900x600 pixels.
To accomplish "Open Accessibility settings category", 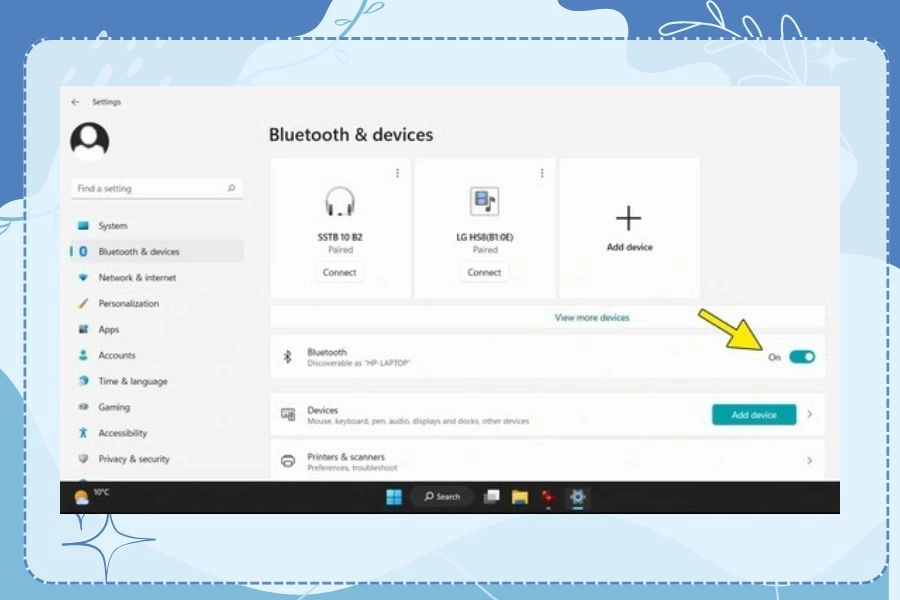I will [157, 432].
